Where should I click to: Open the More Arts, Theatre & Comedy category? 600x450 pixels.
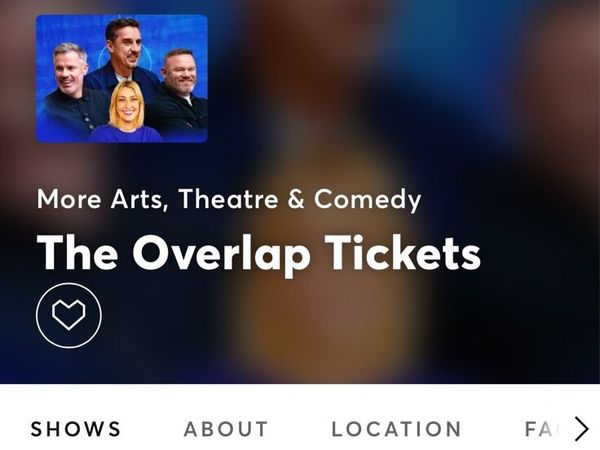(x=229, y=199)
